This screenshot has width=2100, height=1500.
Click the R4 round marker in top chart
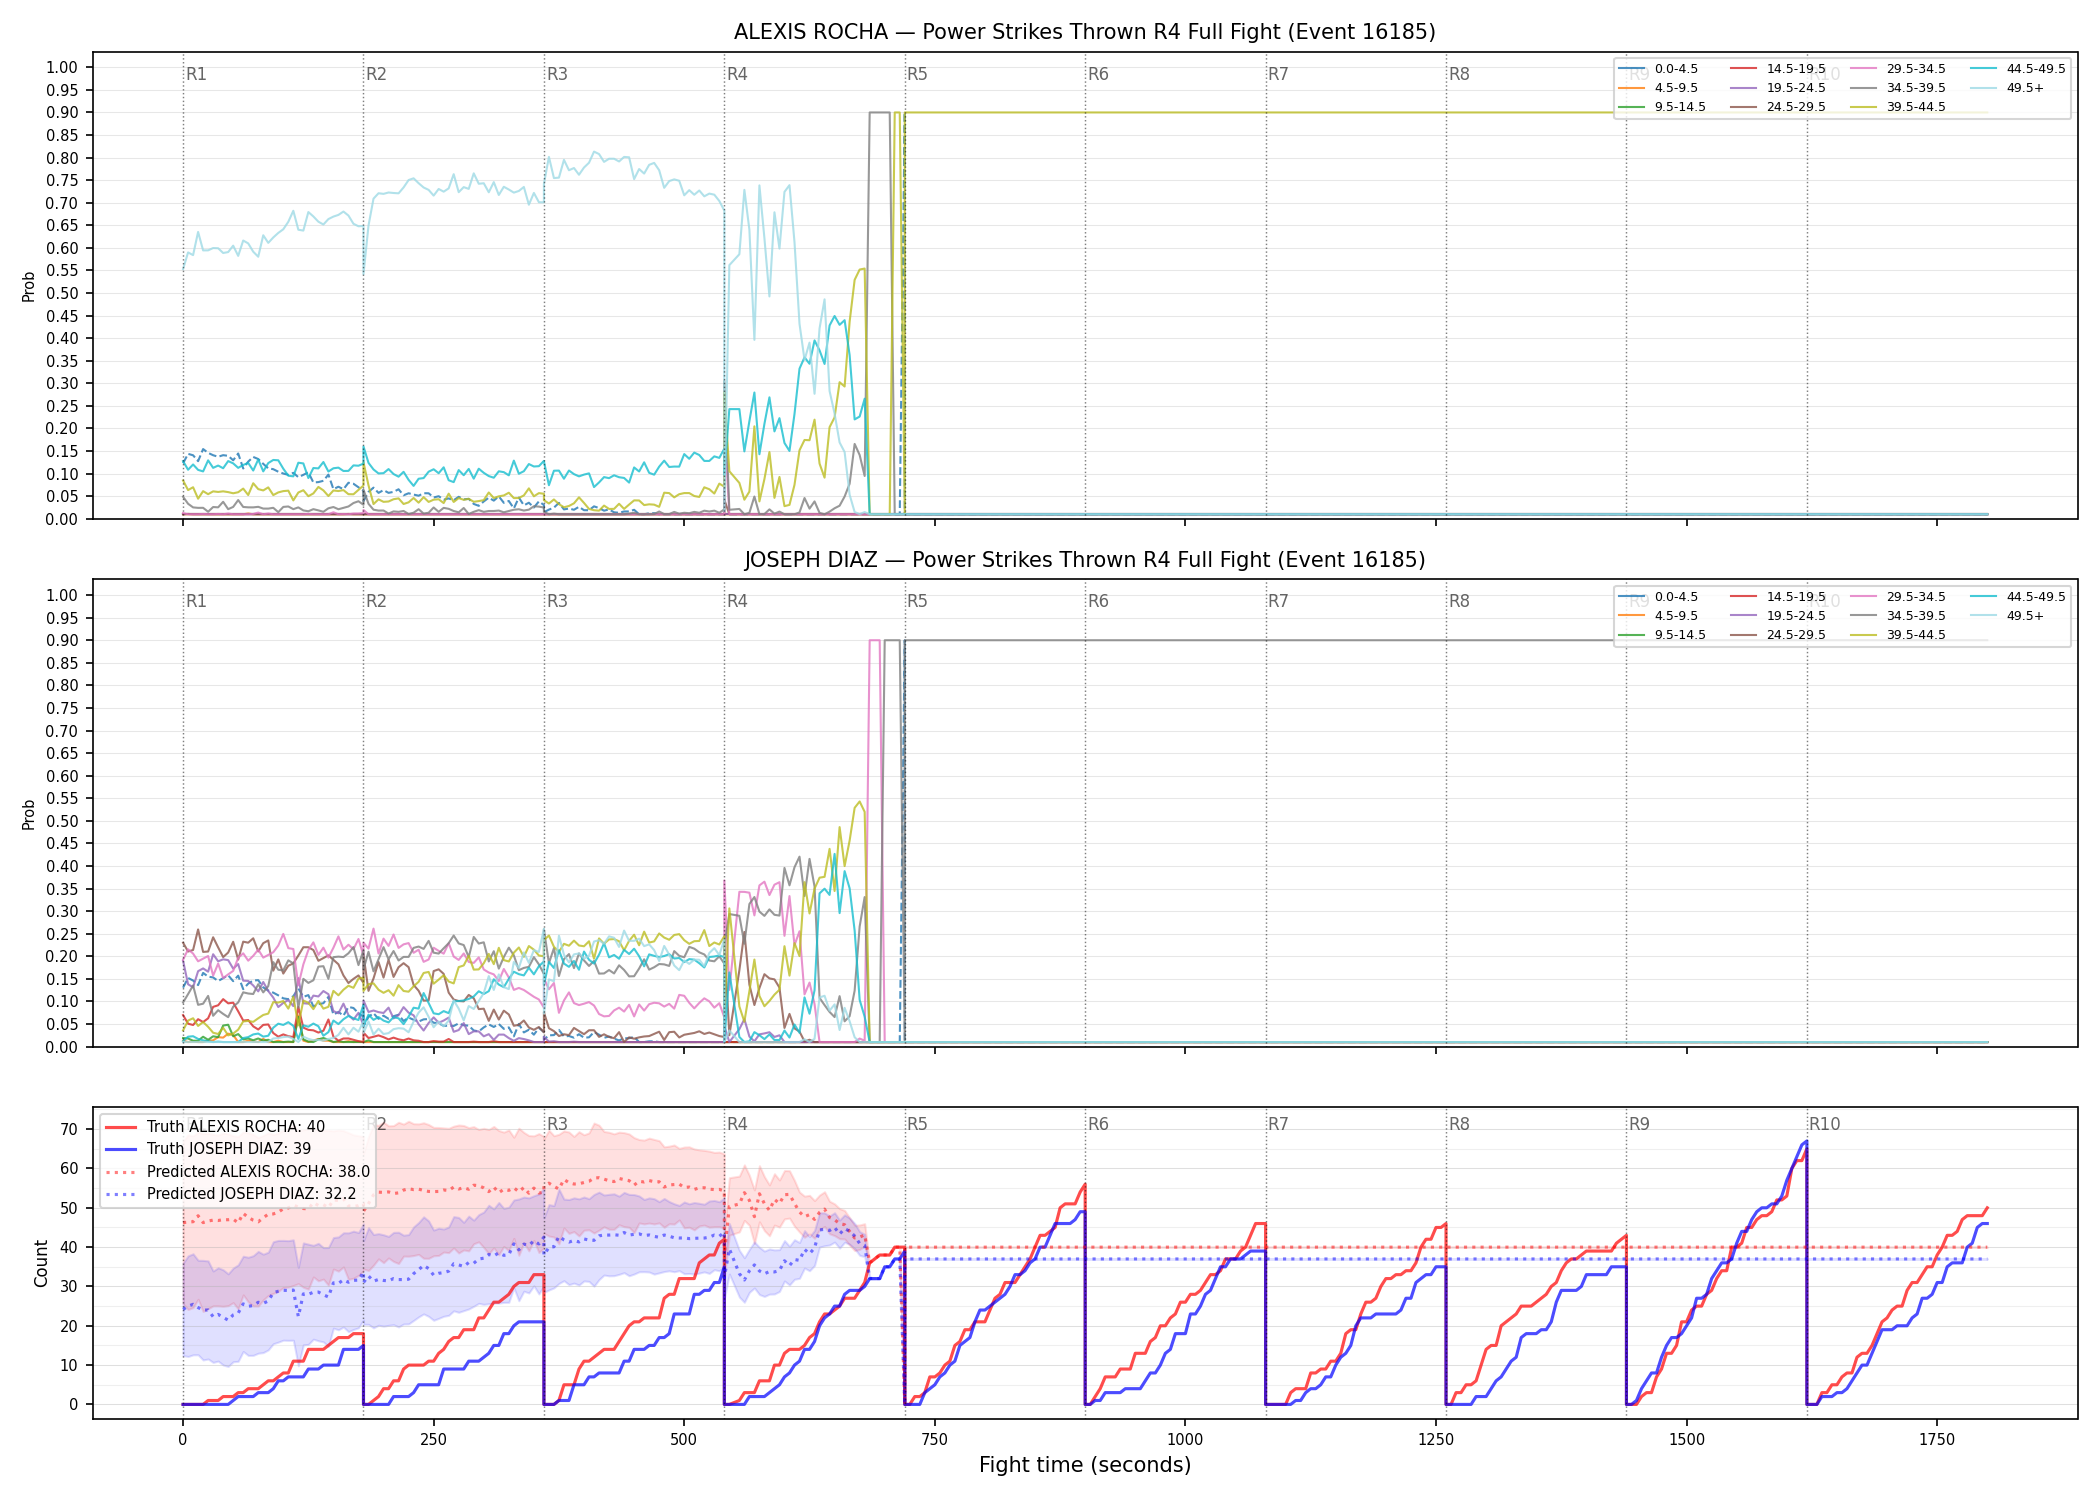[x=737, y=74]
